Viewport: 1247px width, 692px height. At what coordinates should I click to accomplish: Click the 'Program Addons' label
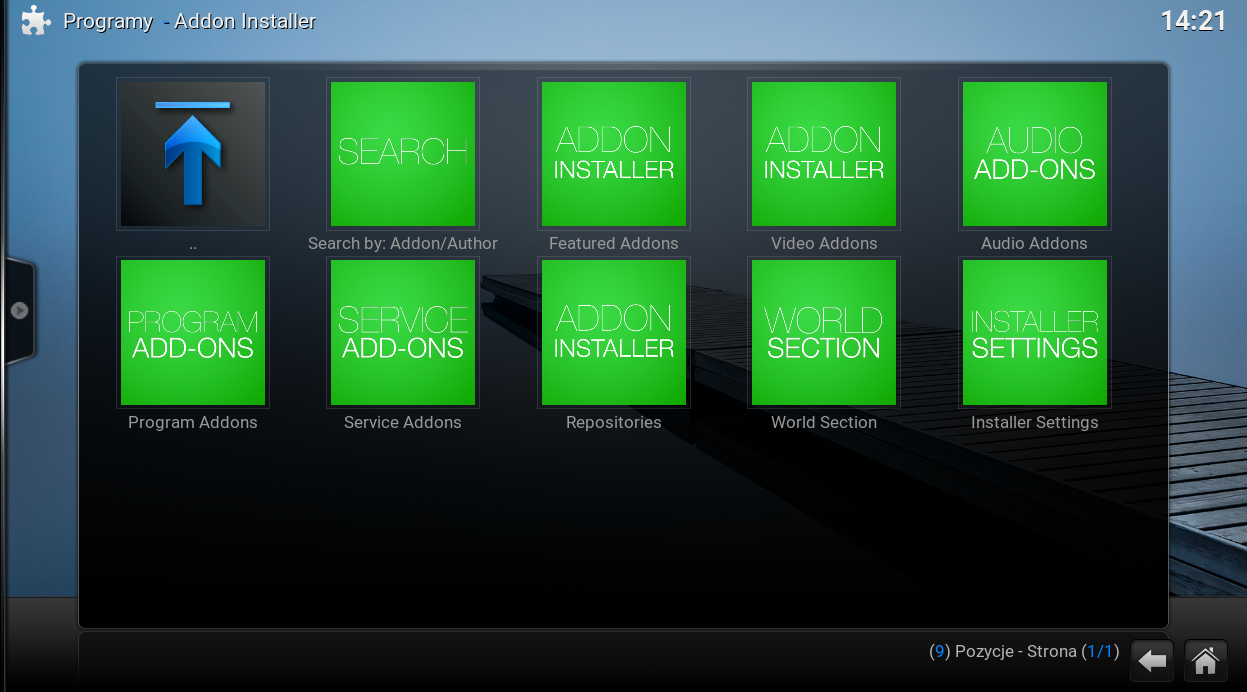193,422
